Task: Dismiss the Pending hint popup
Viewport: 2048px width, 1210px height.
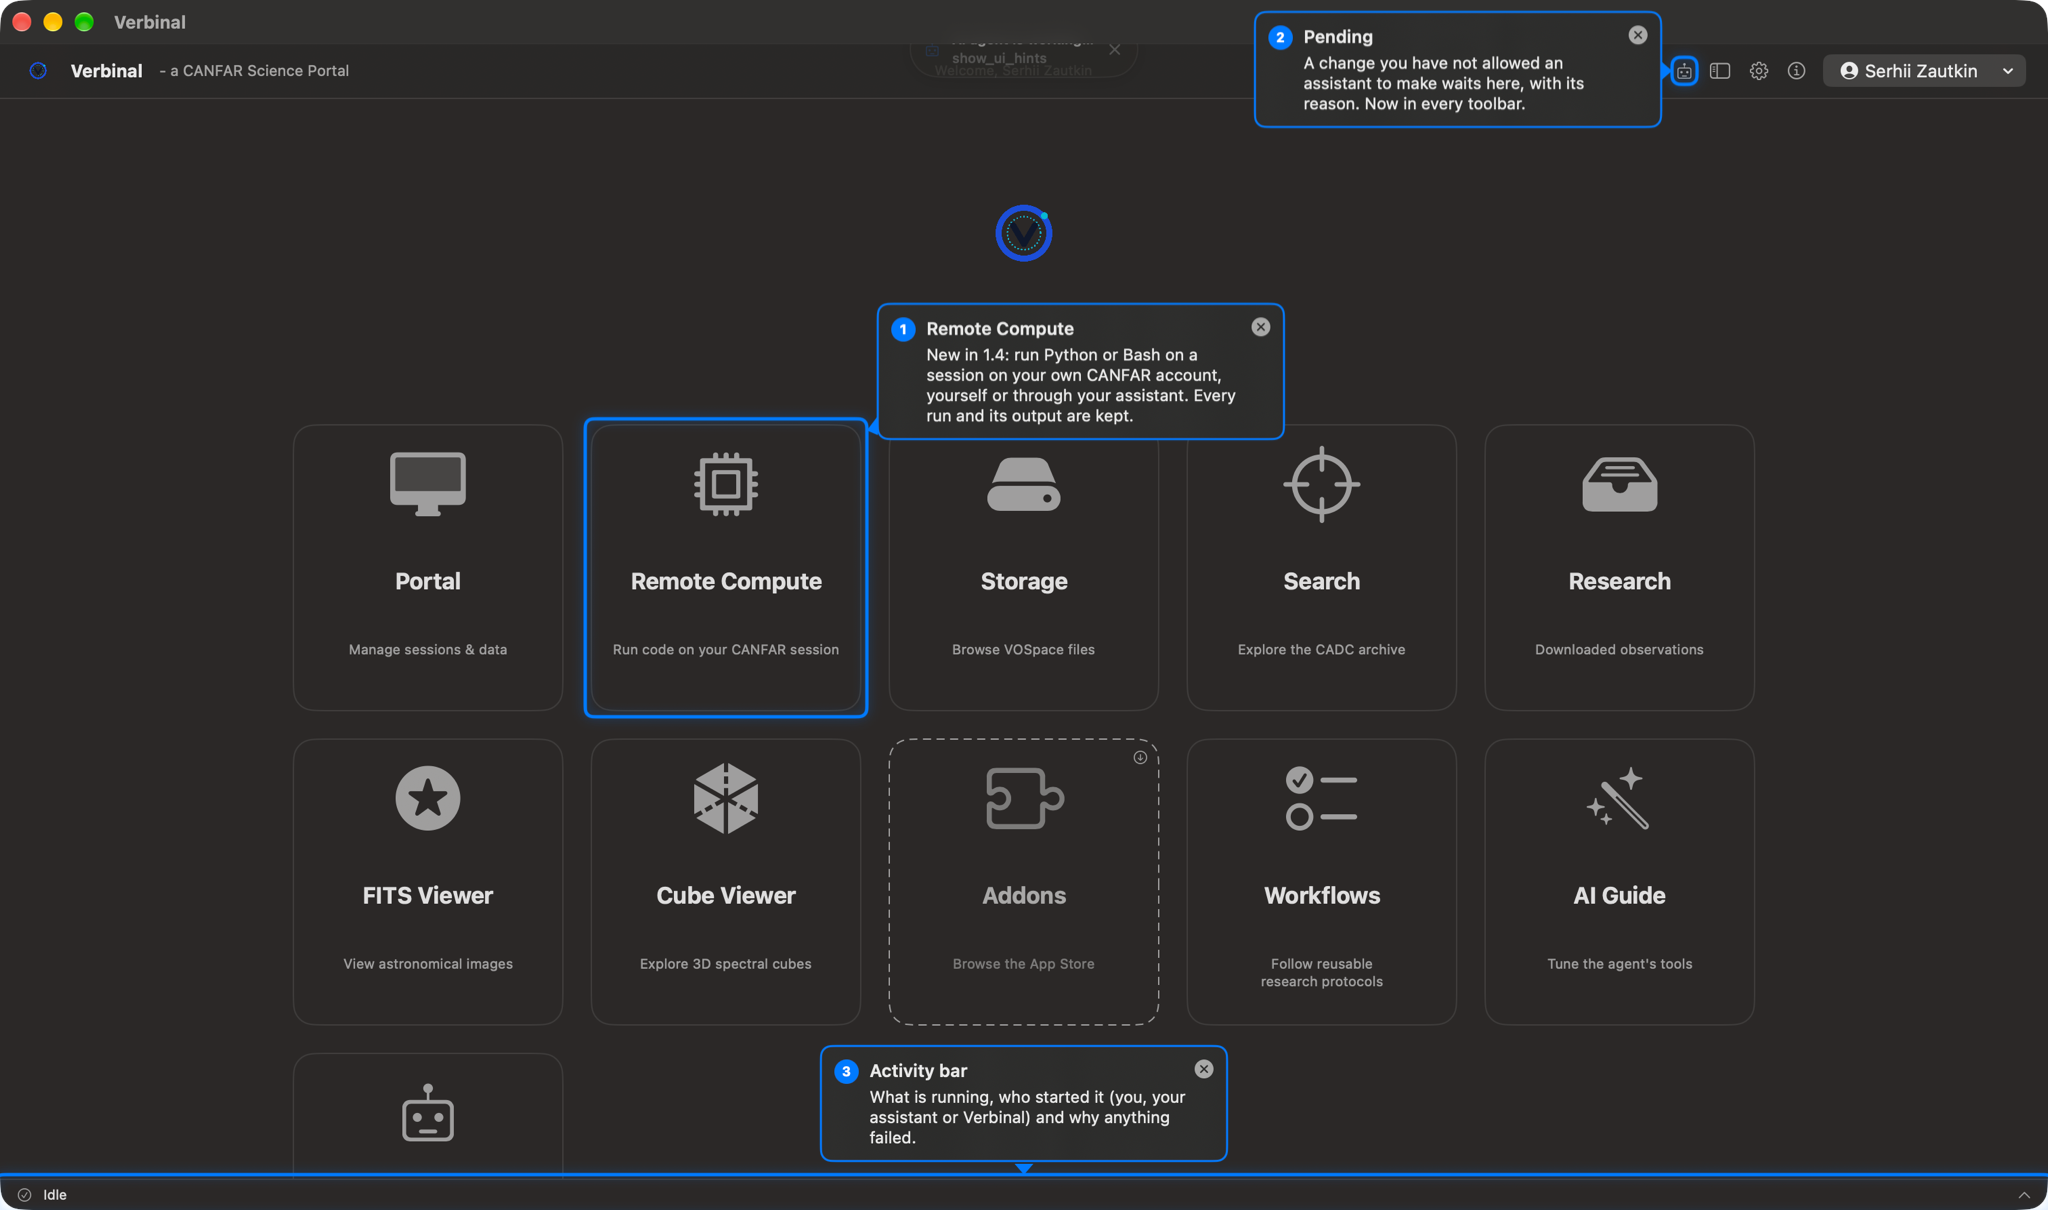Action: pyautogui.click(x=1638, y=35)
